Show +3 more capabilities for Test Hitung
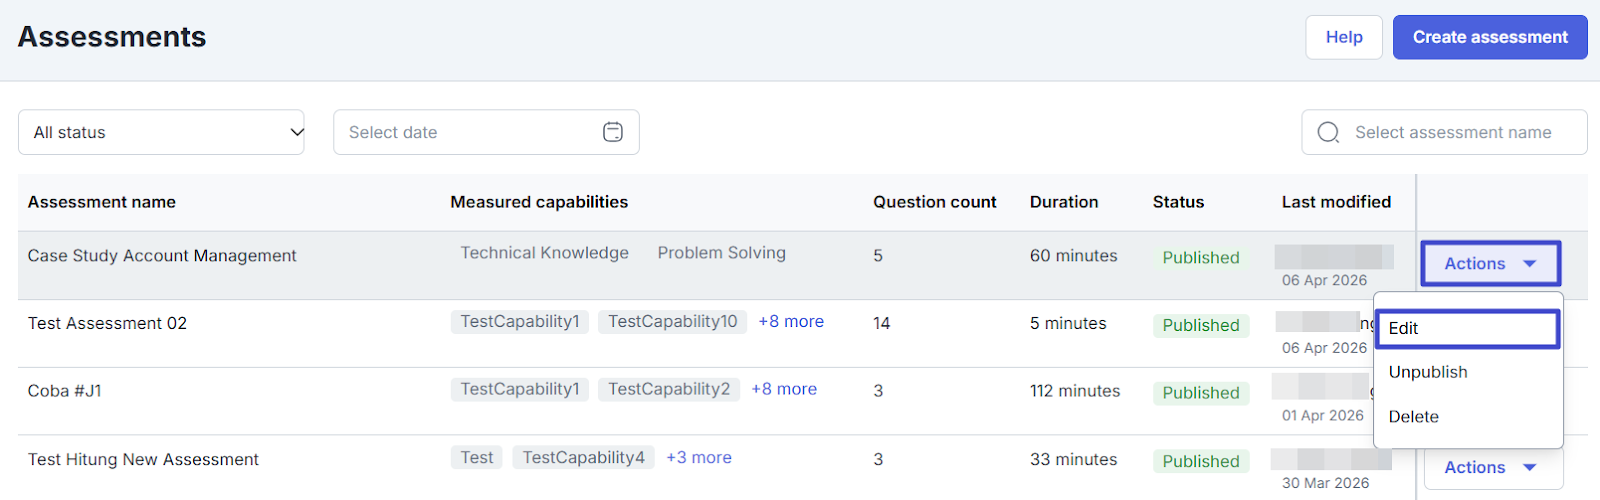The image size is (1600, 500). (699, 457)
